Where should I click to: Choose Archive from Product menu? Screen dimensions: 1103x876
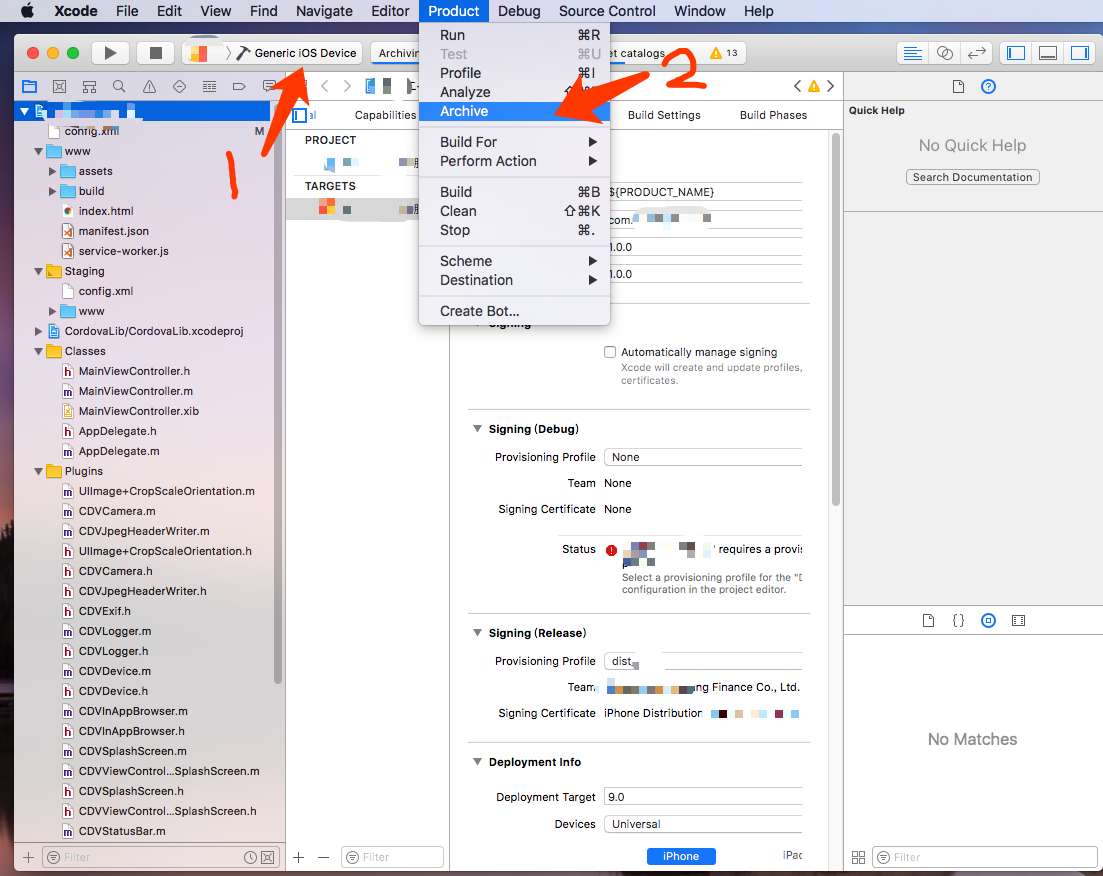[514, 111]
